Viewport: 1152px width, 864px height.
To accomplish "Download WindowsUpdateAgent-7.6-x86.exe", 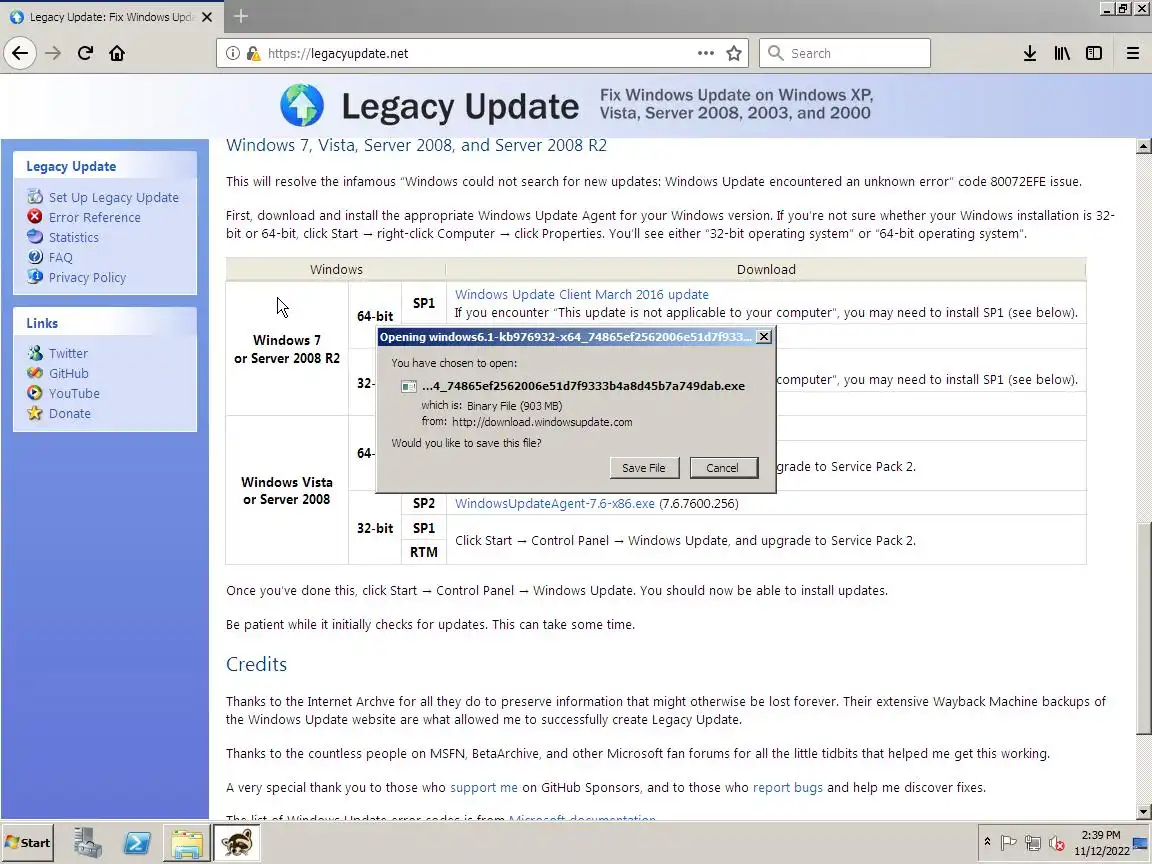I will (x=555, y=503).
